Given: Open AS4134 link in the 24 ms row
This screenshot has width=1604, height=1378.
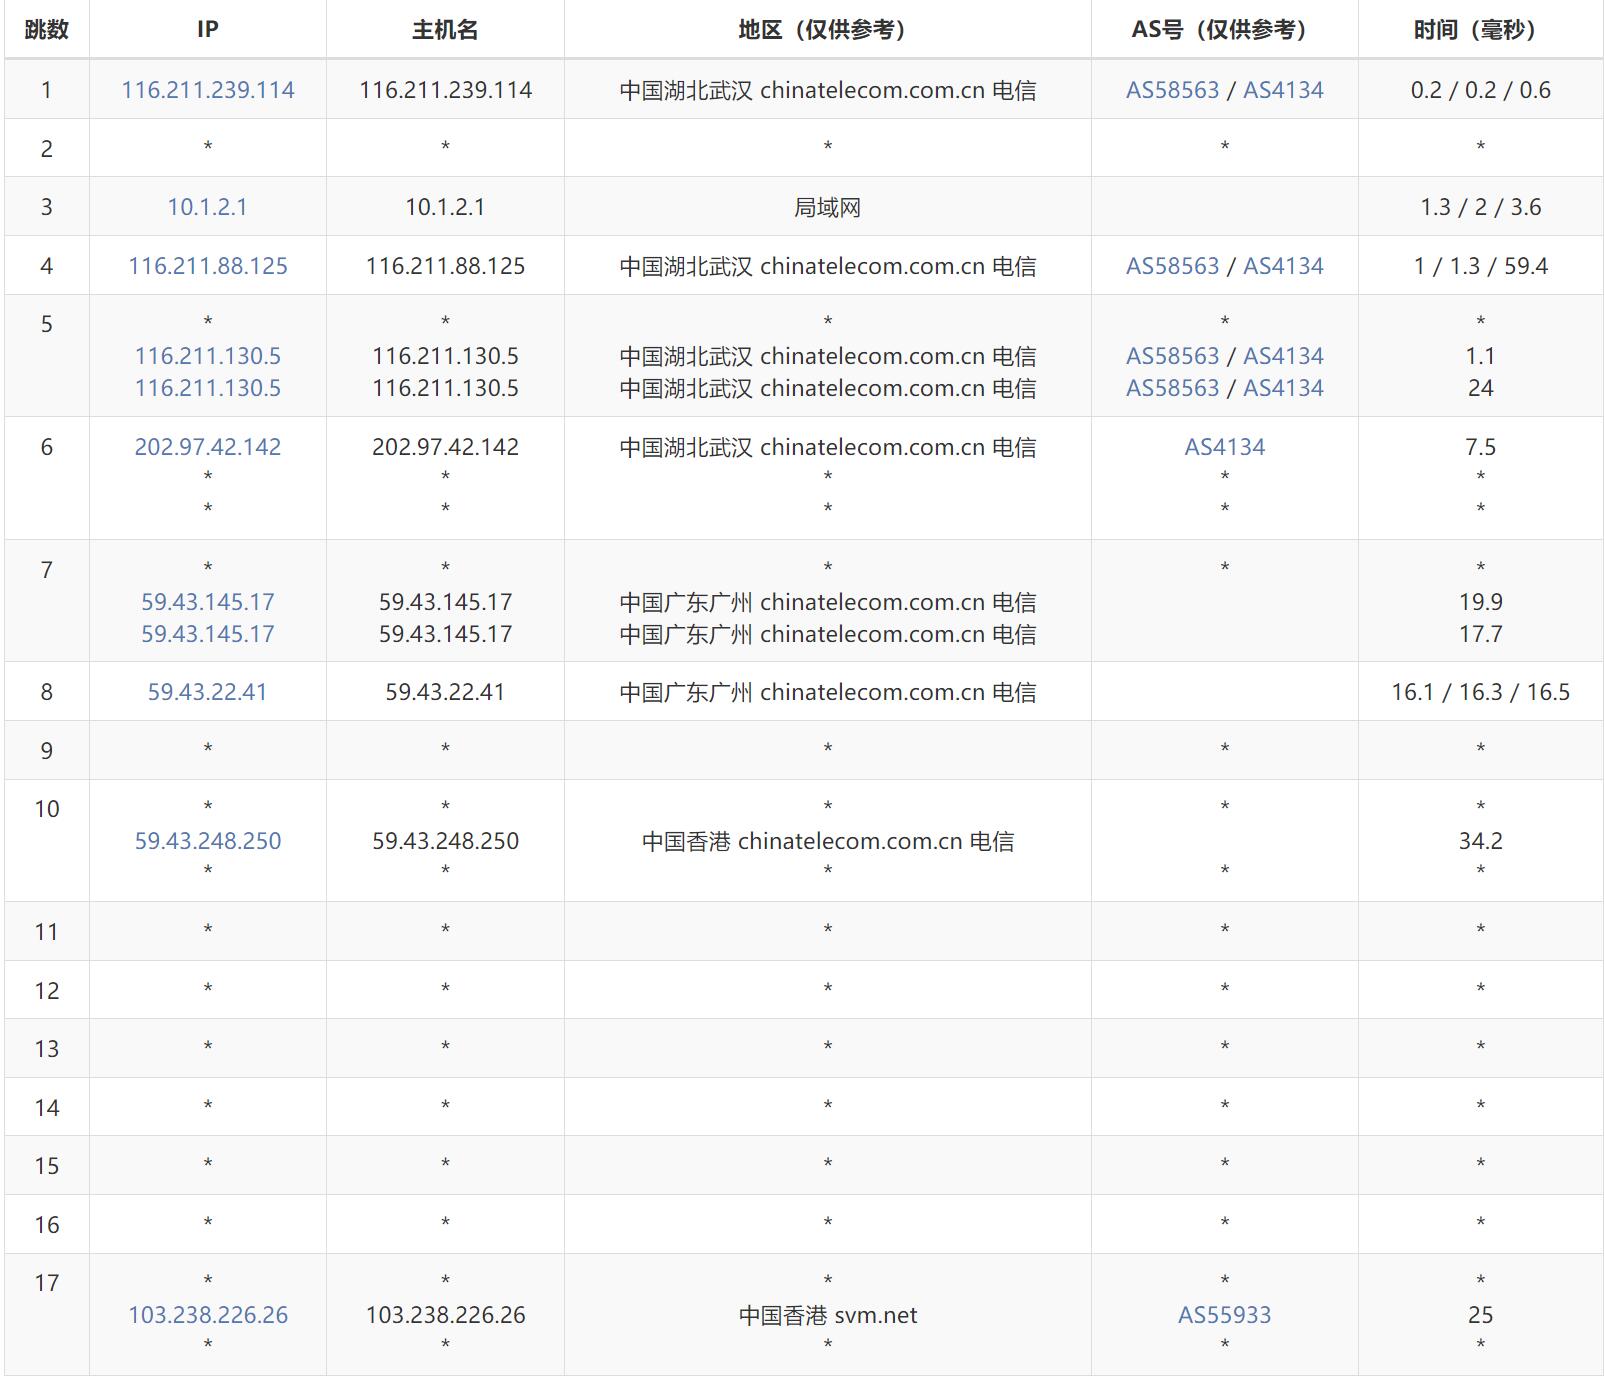Looking at the screenshot, I should pos(1283,388).
